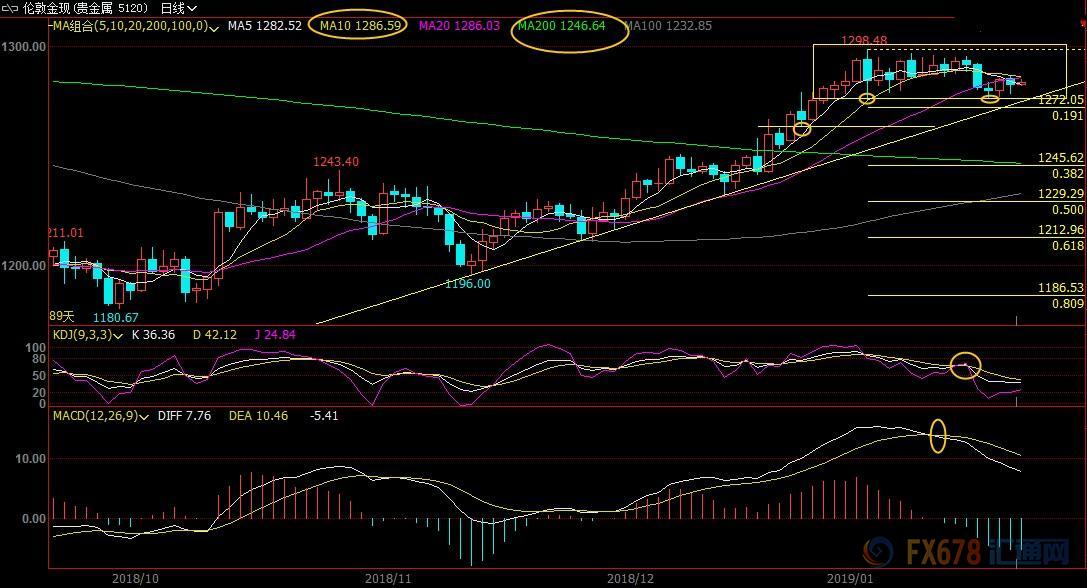Select the MA5 1282.52 value

(265, 26)
